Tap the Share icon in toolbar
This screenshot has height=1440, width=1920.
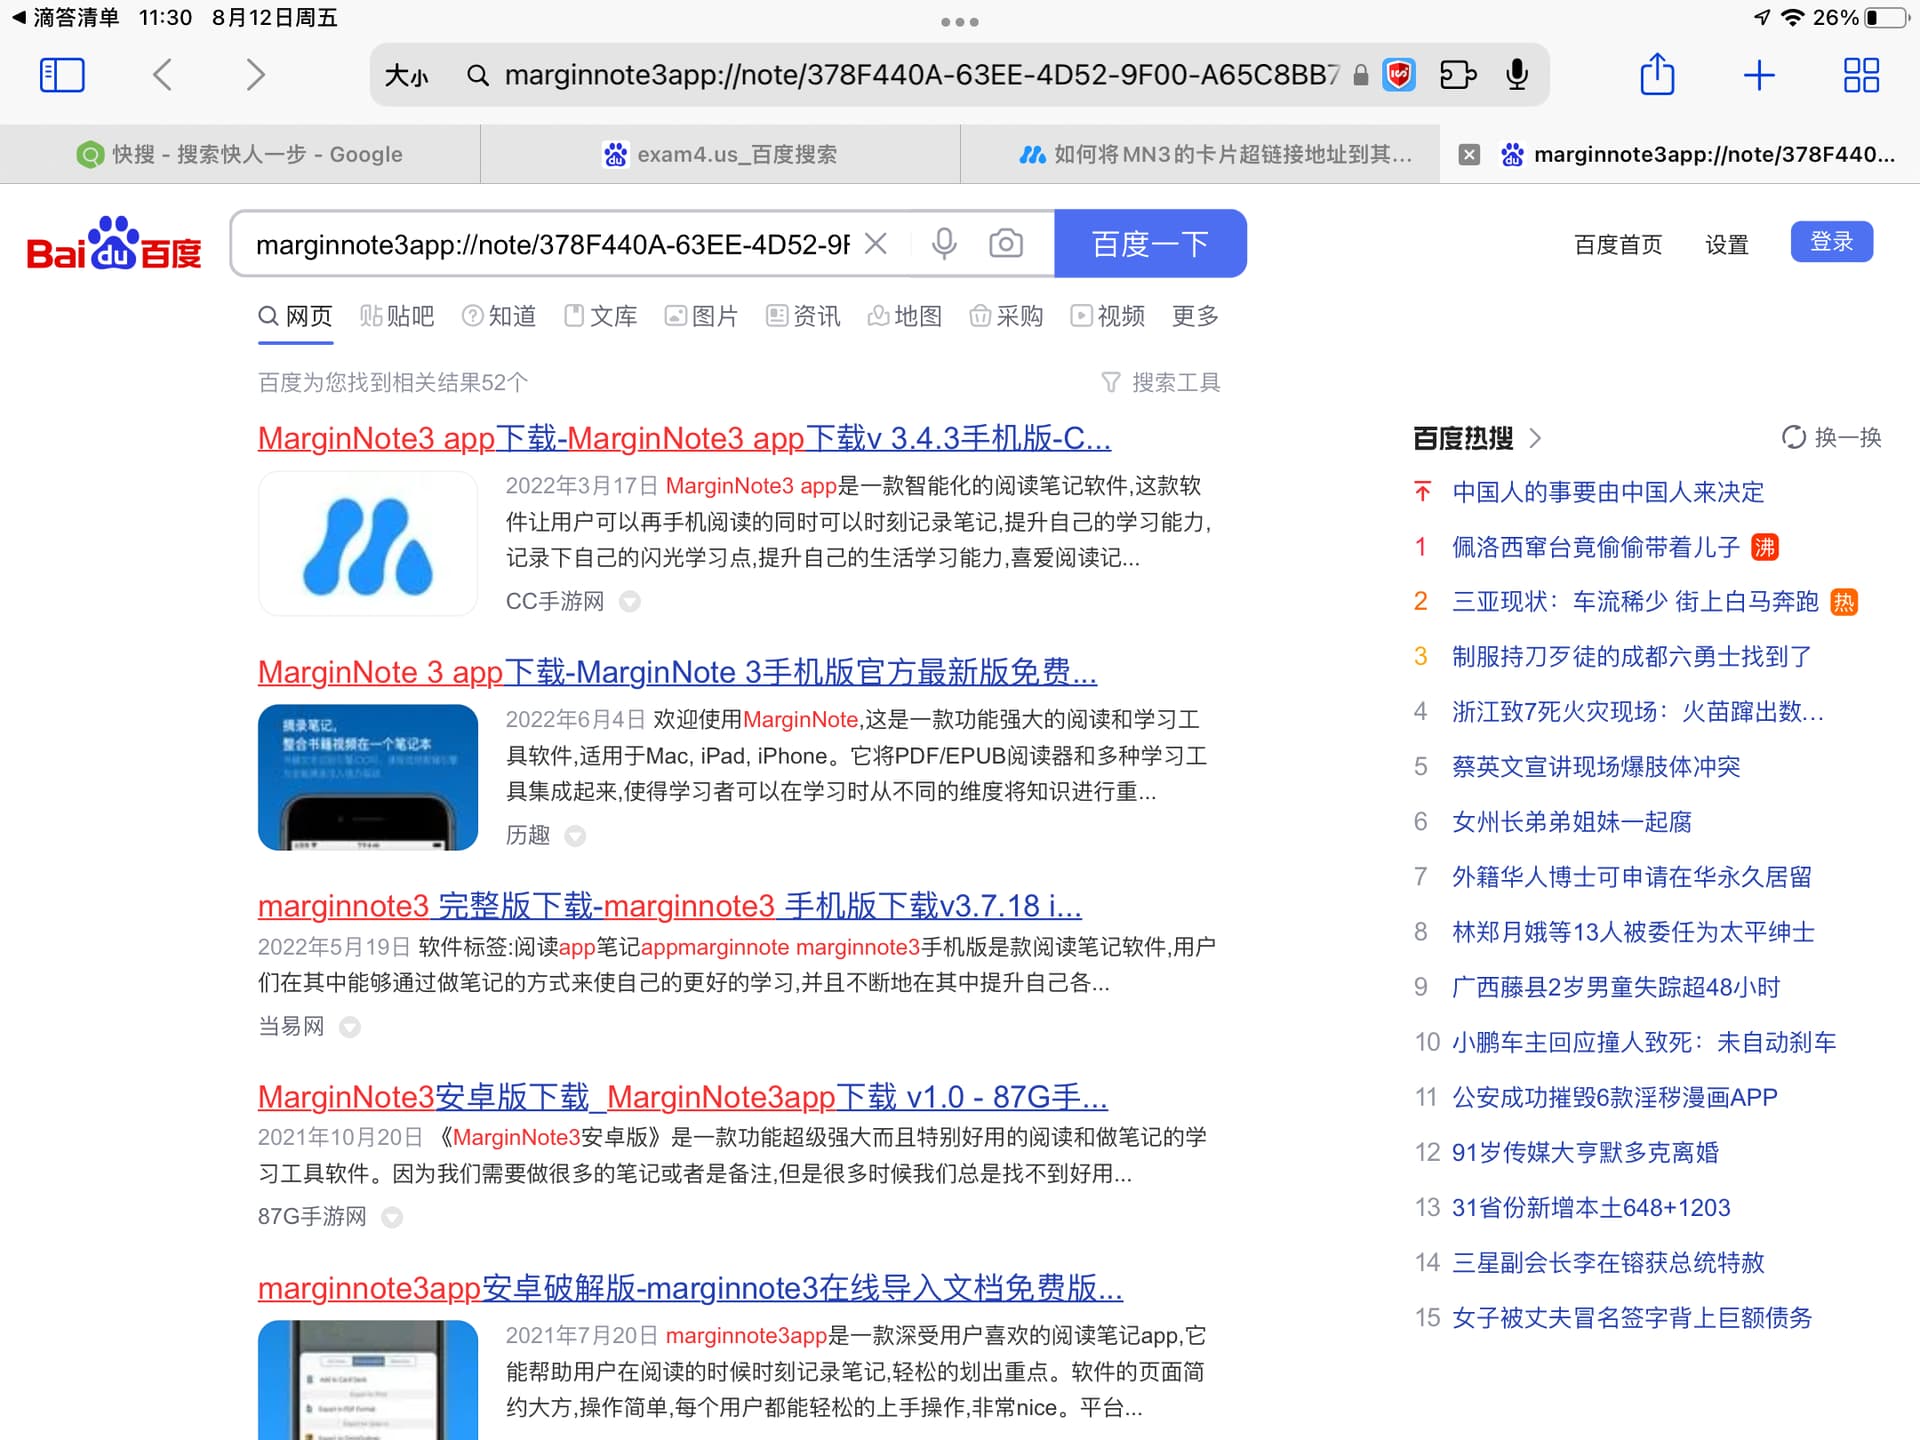coord(1657,75)
